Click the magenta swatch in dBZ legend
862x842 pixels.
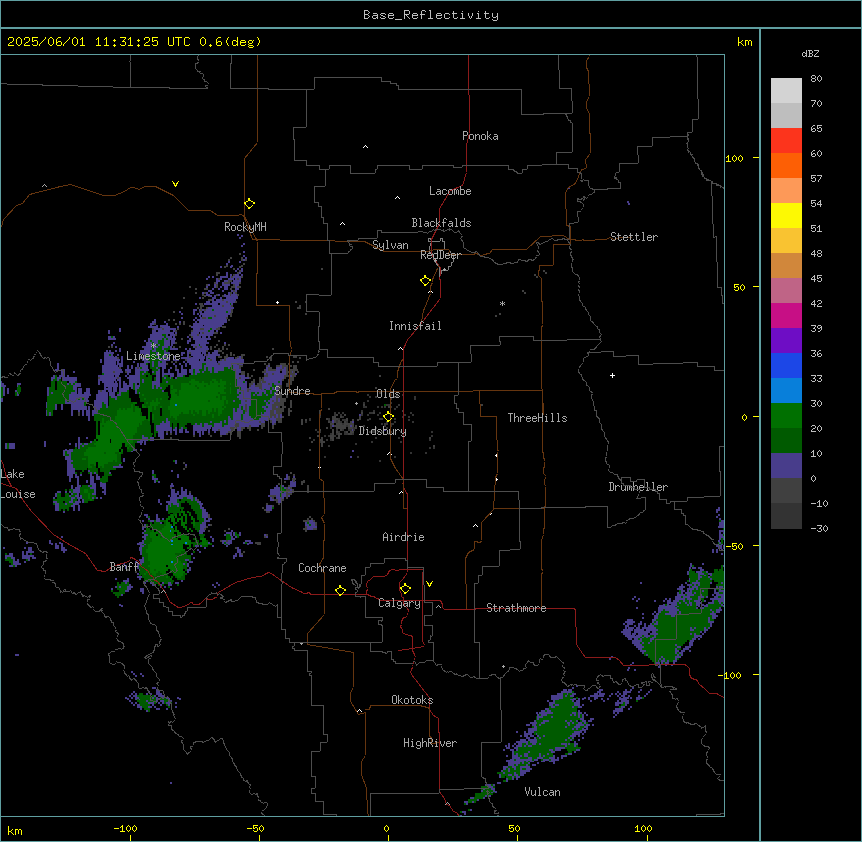click(x=786, y=315)
